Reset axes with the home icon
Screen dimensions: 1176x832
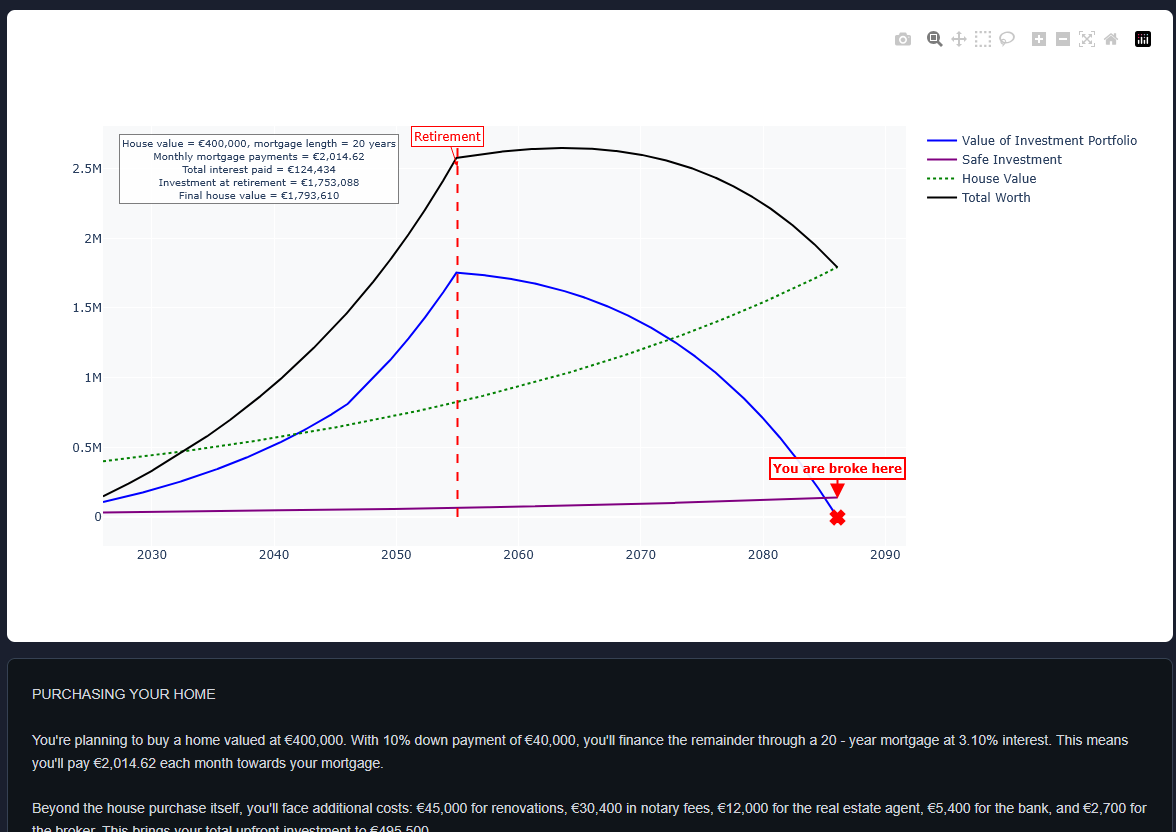point(1110,38)
